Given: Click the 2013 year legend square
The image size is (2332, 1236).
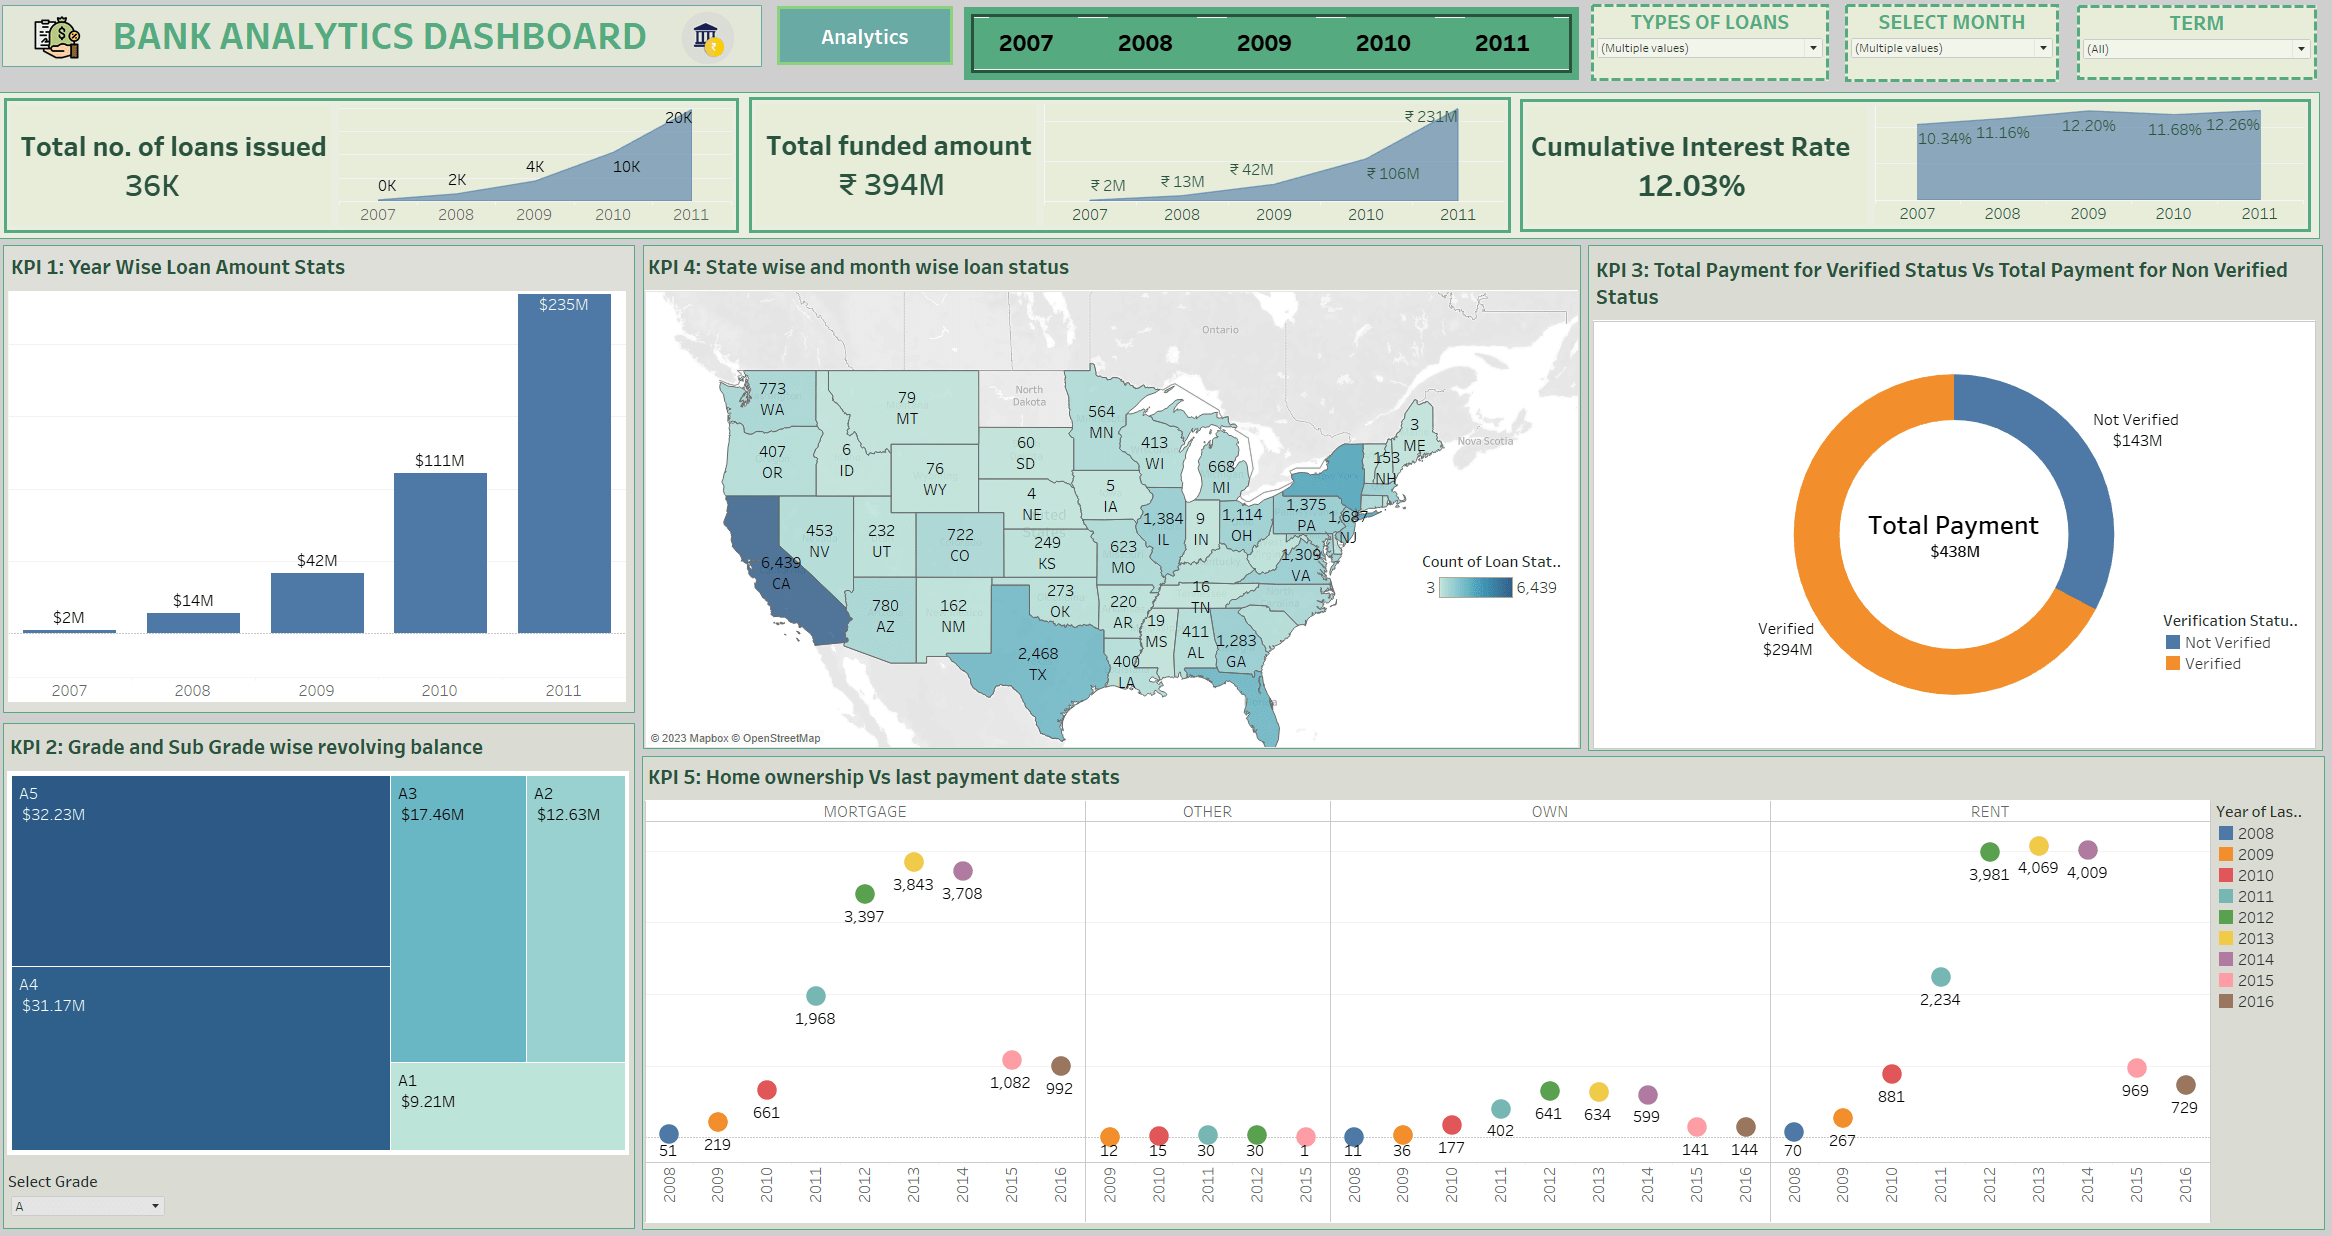Looking at the screenshot, I should [2225, 938].
